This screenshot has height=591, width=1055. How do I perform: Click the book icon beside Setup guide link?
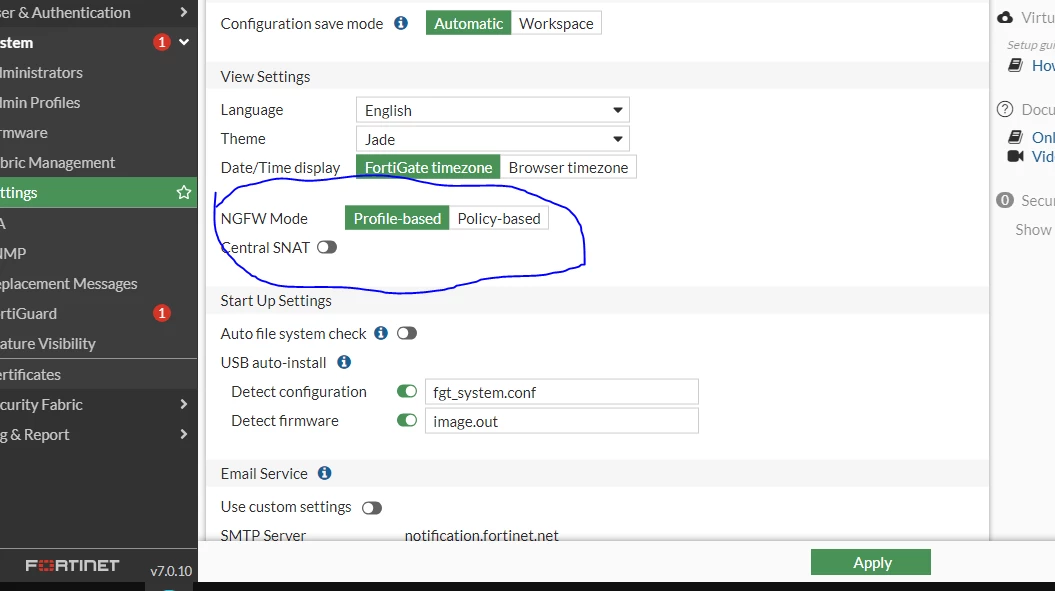click(x=1015, y=65)
